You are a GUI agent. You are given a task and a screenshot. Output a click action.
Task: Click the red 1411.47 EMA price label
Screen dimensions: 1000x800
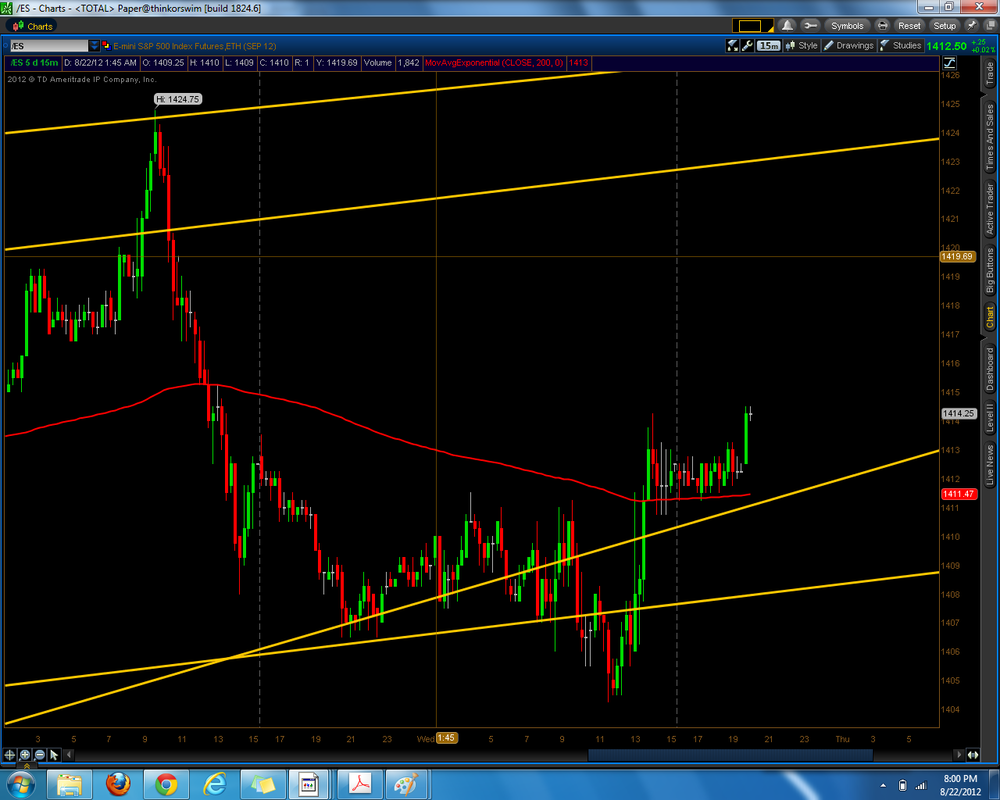point(959,494)
